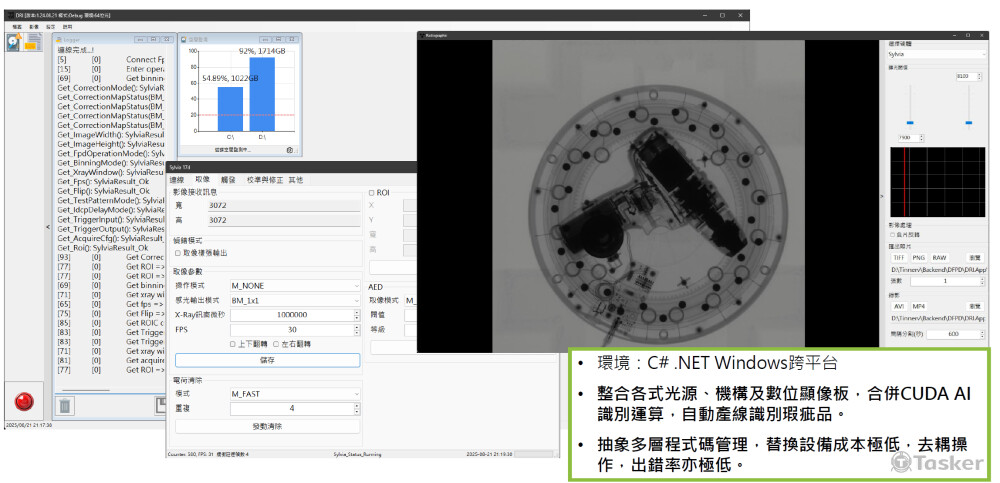Click the 7900 value stepper
This screenshot has width=1000, height=483.
click(x=921, y=138)
